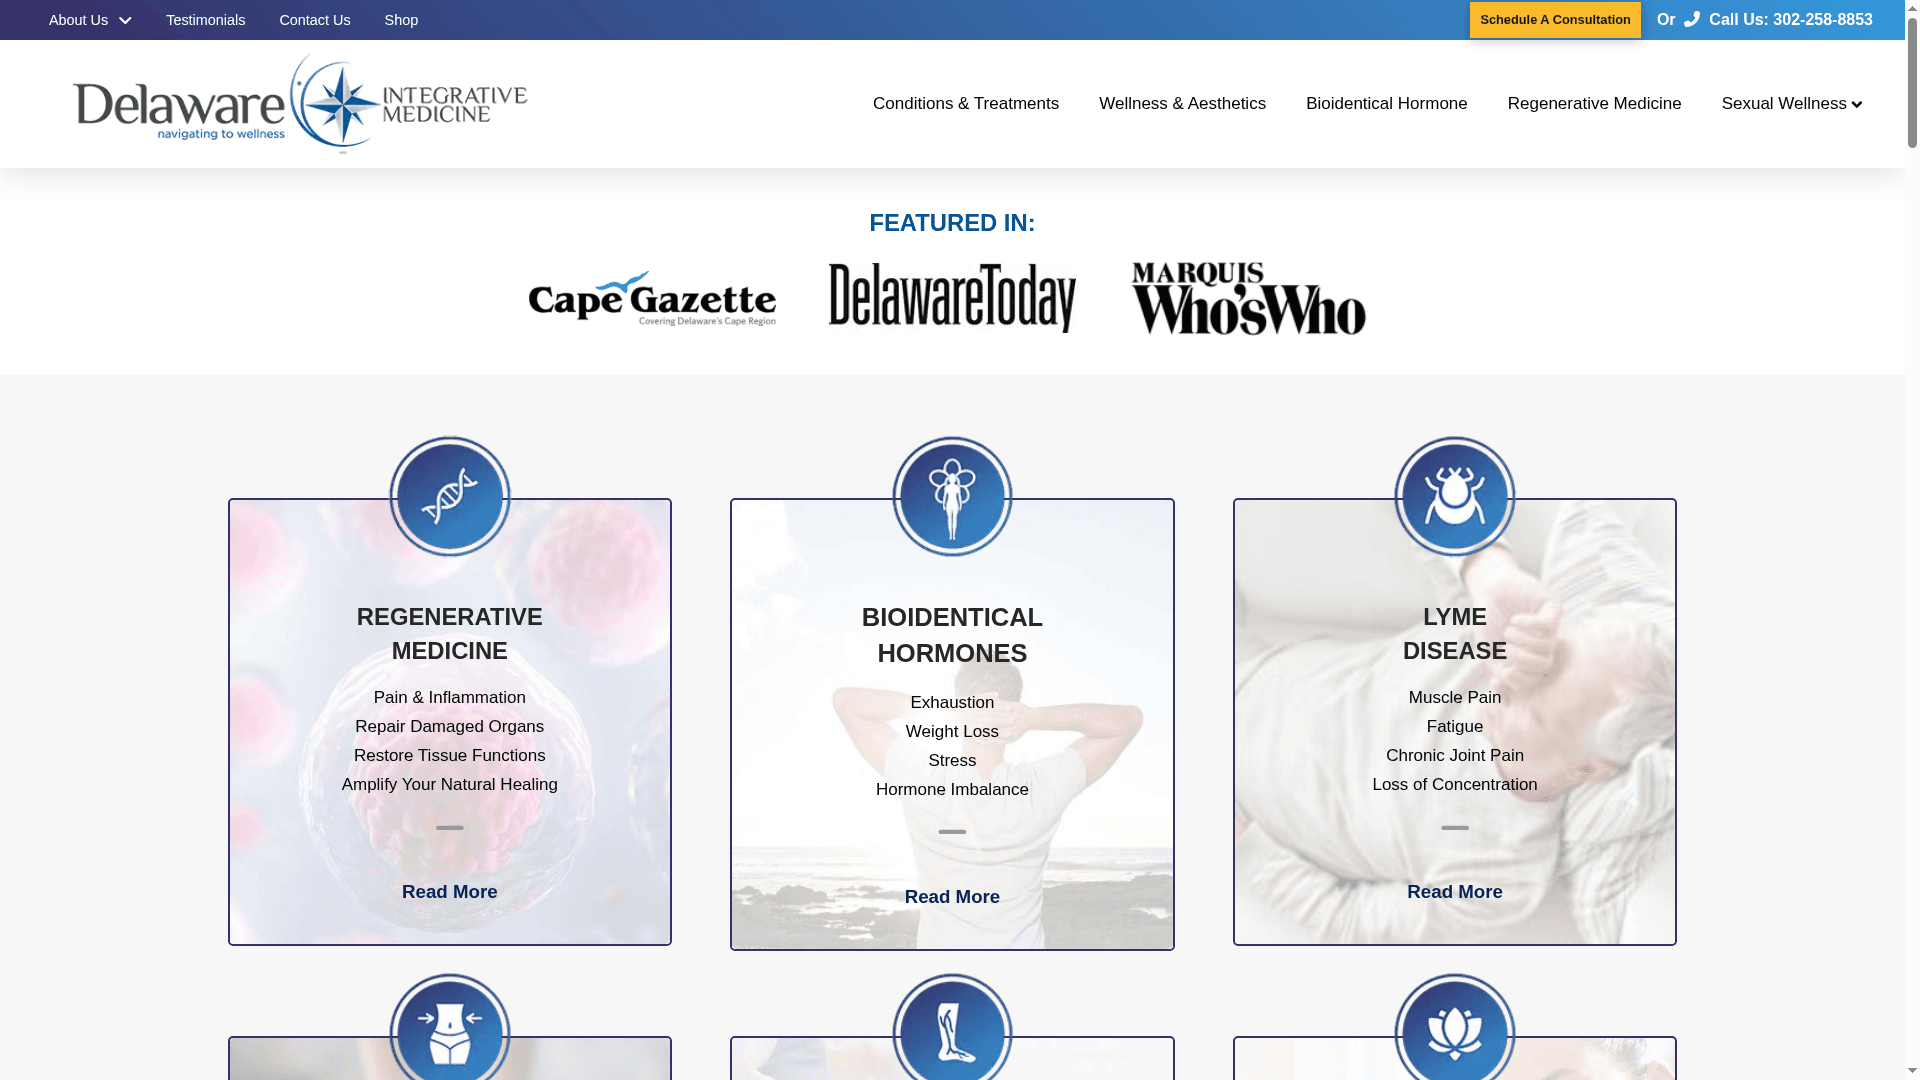Click the hormone figure icon above Bioidentical Hormones

[952, 496]
